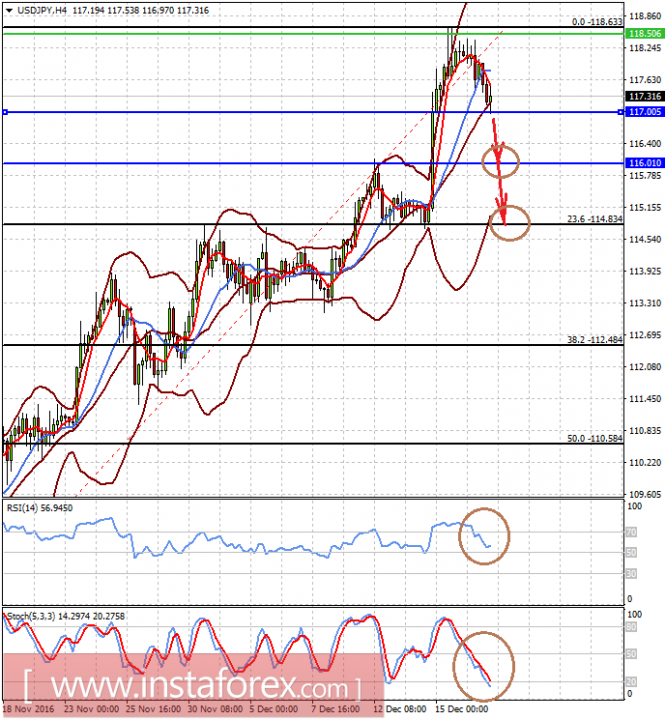The height and width of the screenshot is (720, 665).
Task: Click the blue 116.010 price label
Action: pyautogui.click(x=645, y=163)
